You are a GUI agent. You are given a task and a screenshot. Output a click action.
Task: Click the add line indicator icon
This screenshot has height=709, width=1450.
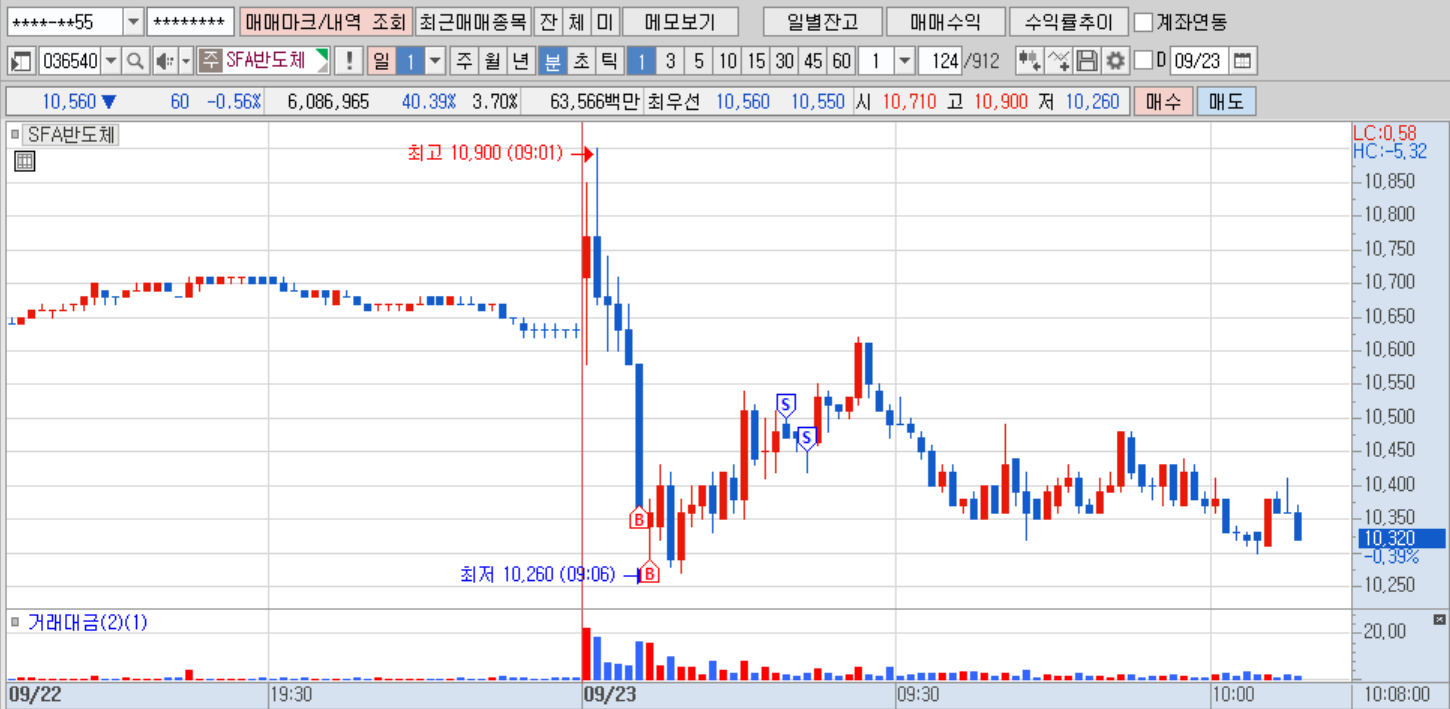click(1058, 61)
